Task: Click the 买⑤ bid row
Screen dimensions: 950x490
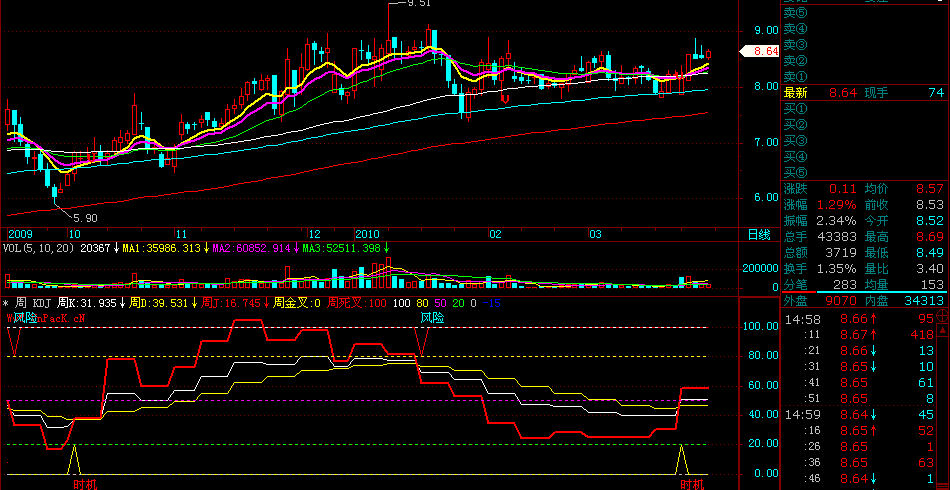Action: tap(862, 173)
